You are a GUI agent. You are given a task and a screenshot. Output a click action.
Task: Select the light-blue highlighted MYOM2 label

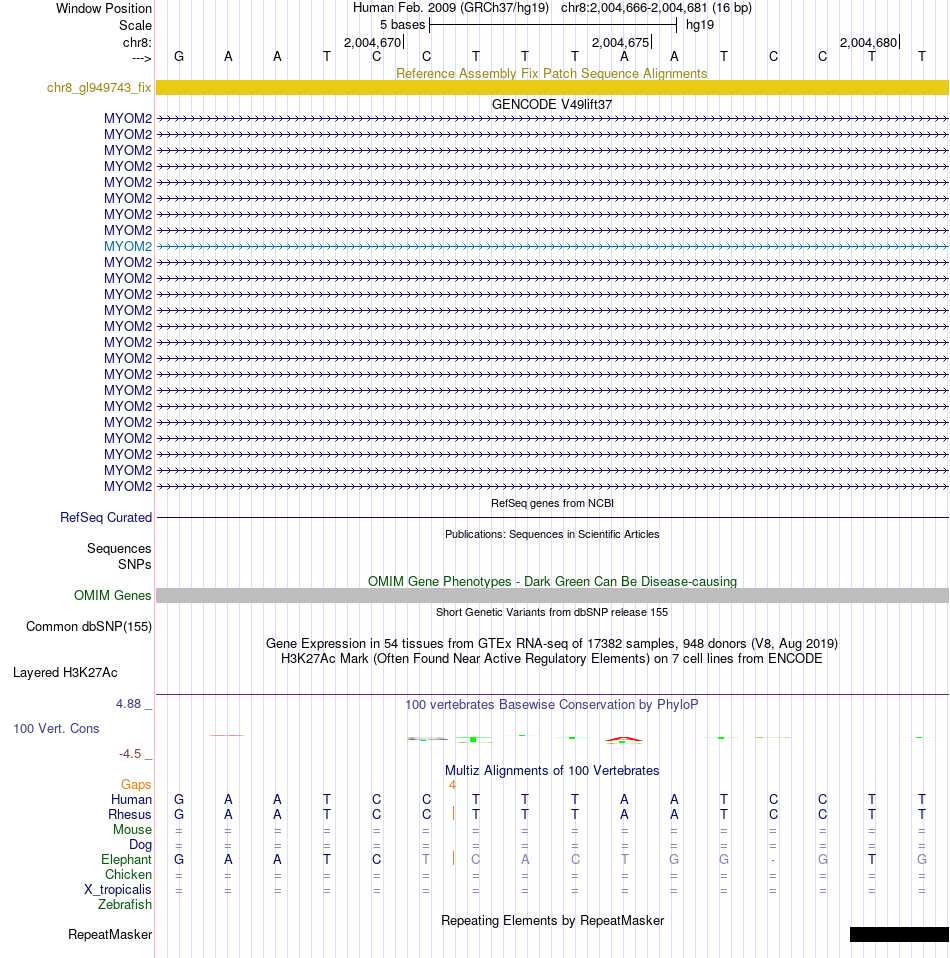pyautogui.click(x=128, y=246)
